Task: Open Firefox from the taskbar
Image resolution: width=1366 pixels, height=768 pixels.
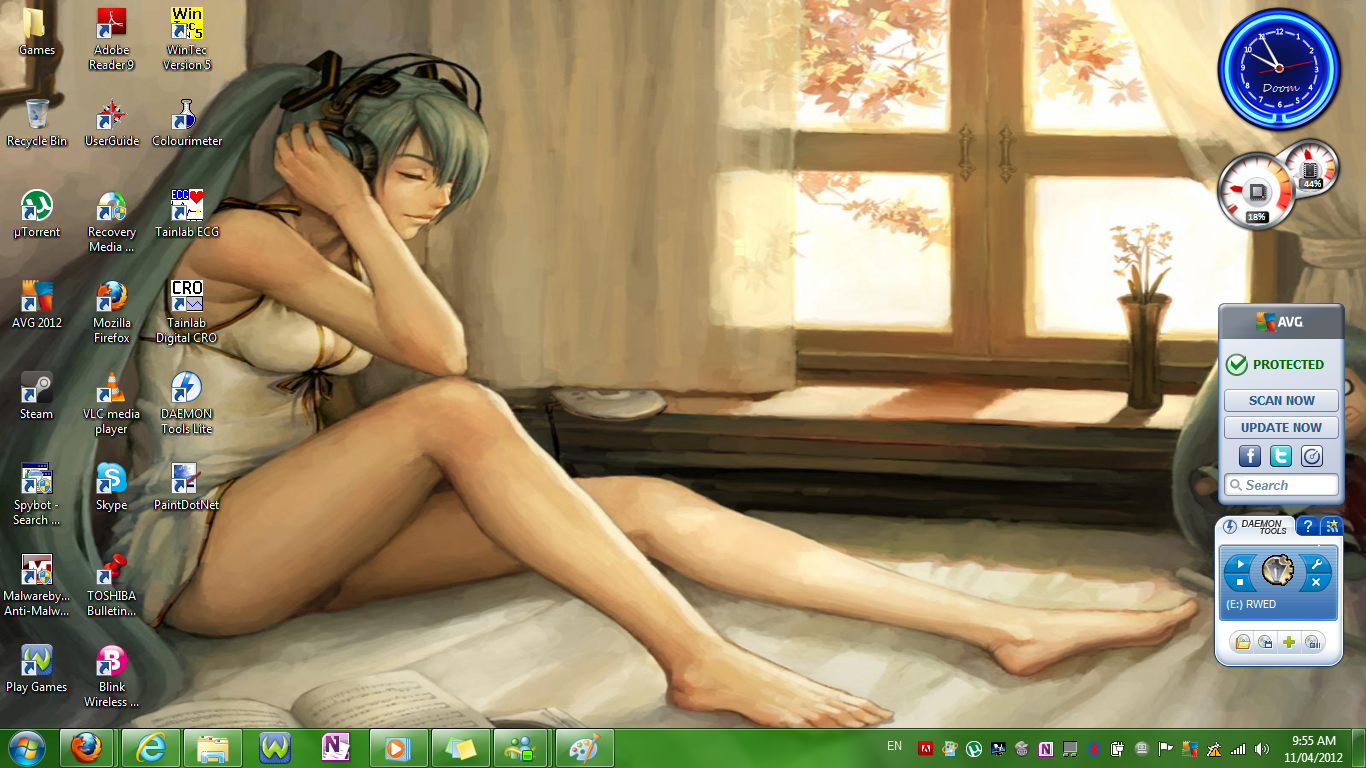Action: [87, 747]
